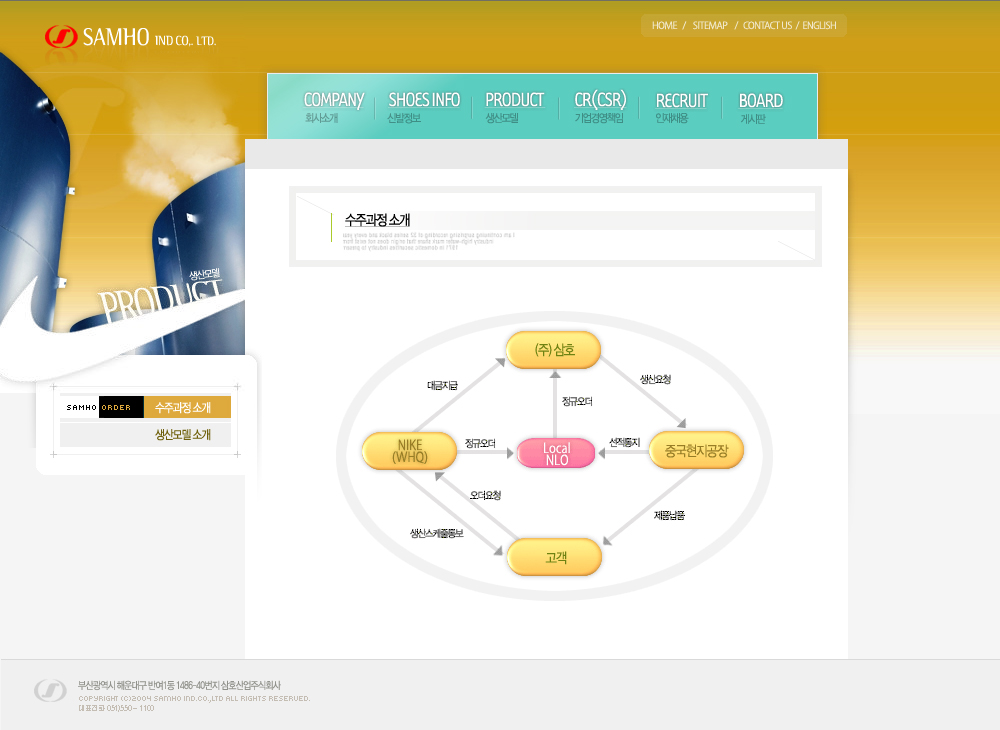The height and width of the screenshot is (730, 1000).
Task: Click the pink Local NLO node
Action: 556,453
